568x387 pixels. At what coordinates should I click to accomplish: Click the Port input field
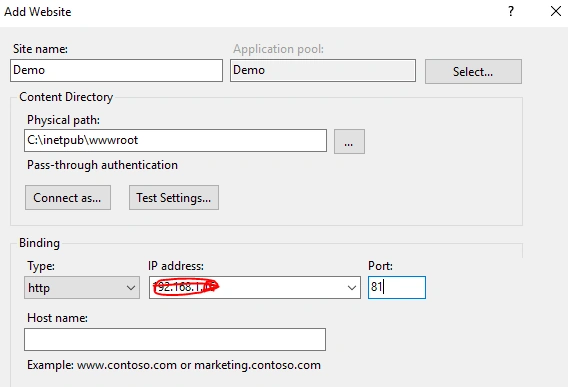(397, 288)
